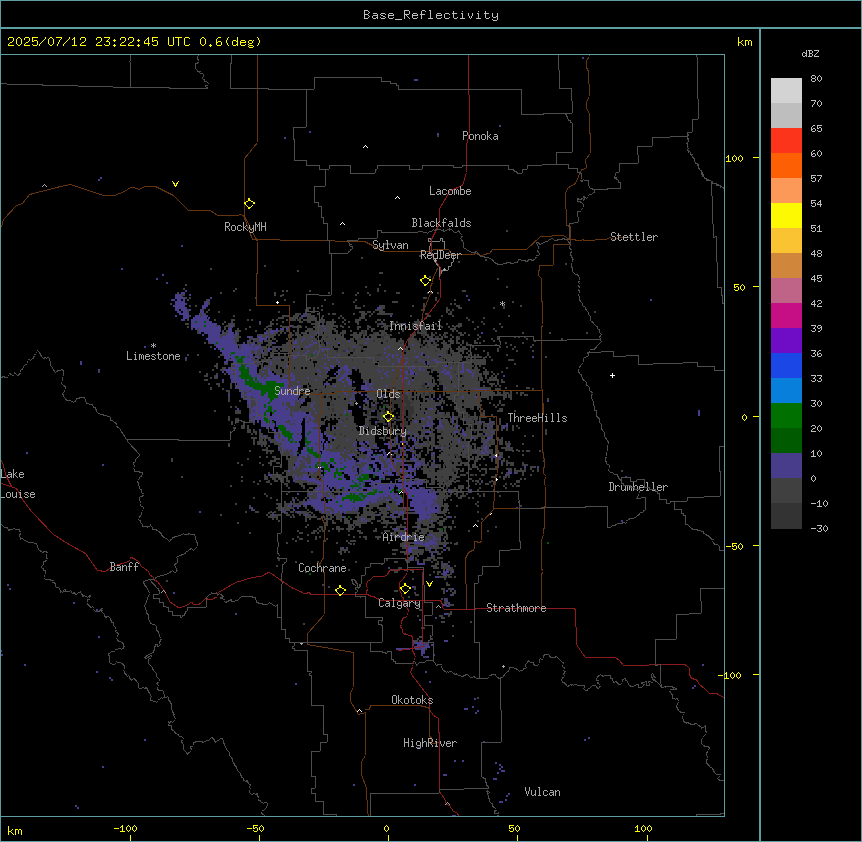This screenshot has height=842, width=862.
Task: Select the bright yellow 51-54 dBZ swatch
Action: [x=786, y=215]
